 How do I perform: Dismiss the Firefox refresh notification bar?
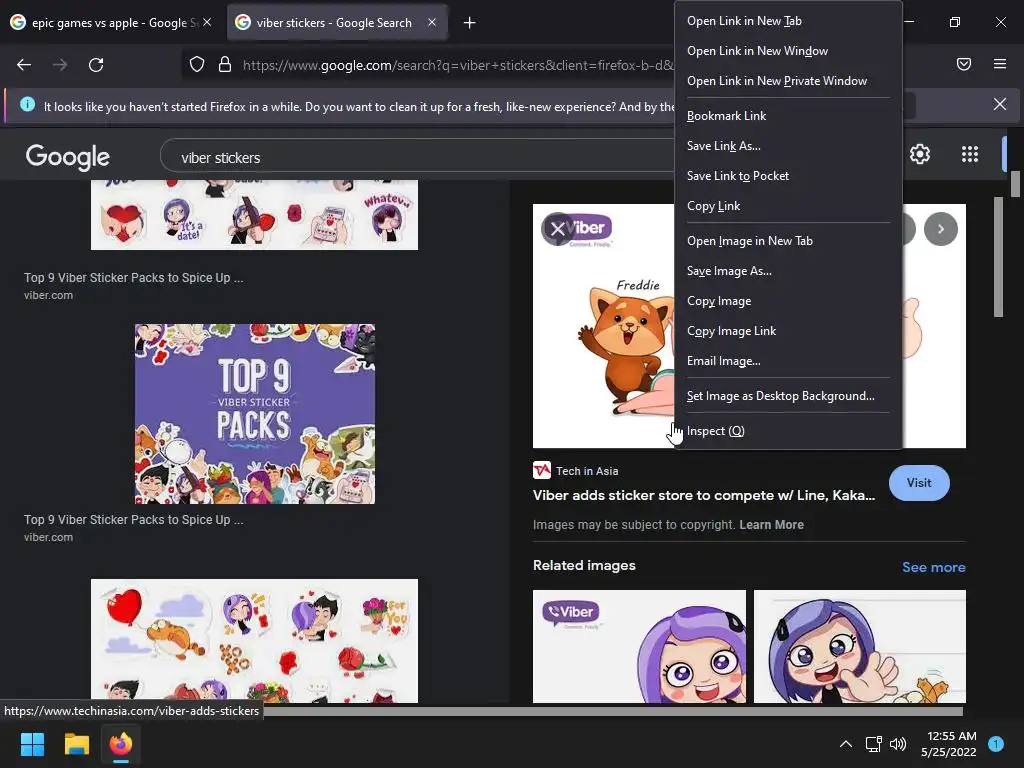(x=1000, y=104)
